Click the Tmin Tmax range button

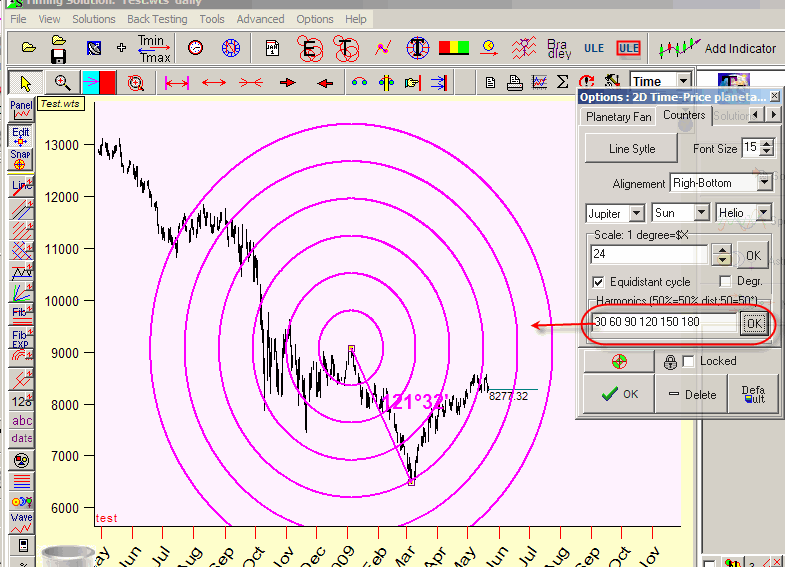coord(154,49)
